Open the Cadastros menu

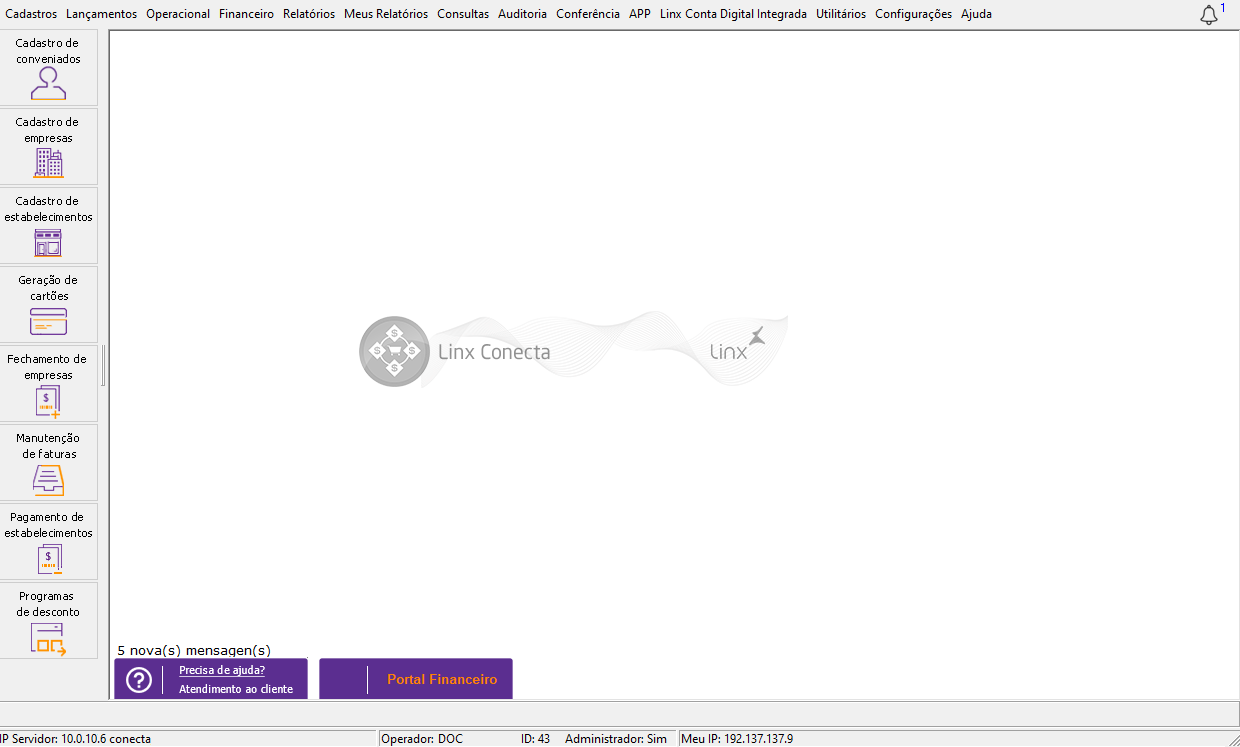31,14
